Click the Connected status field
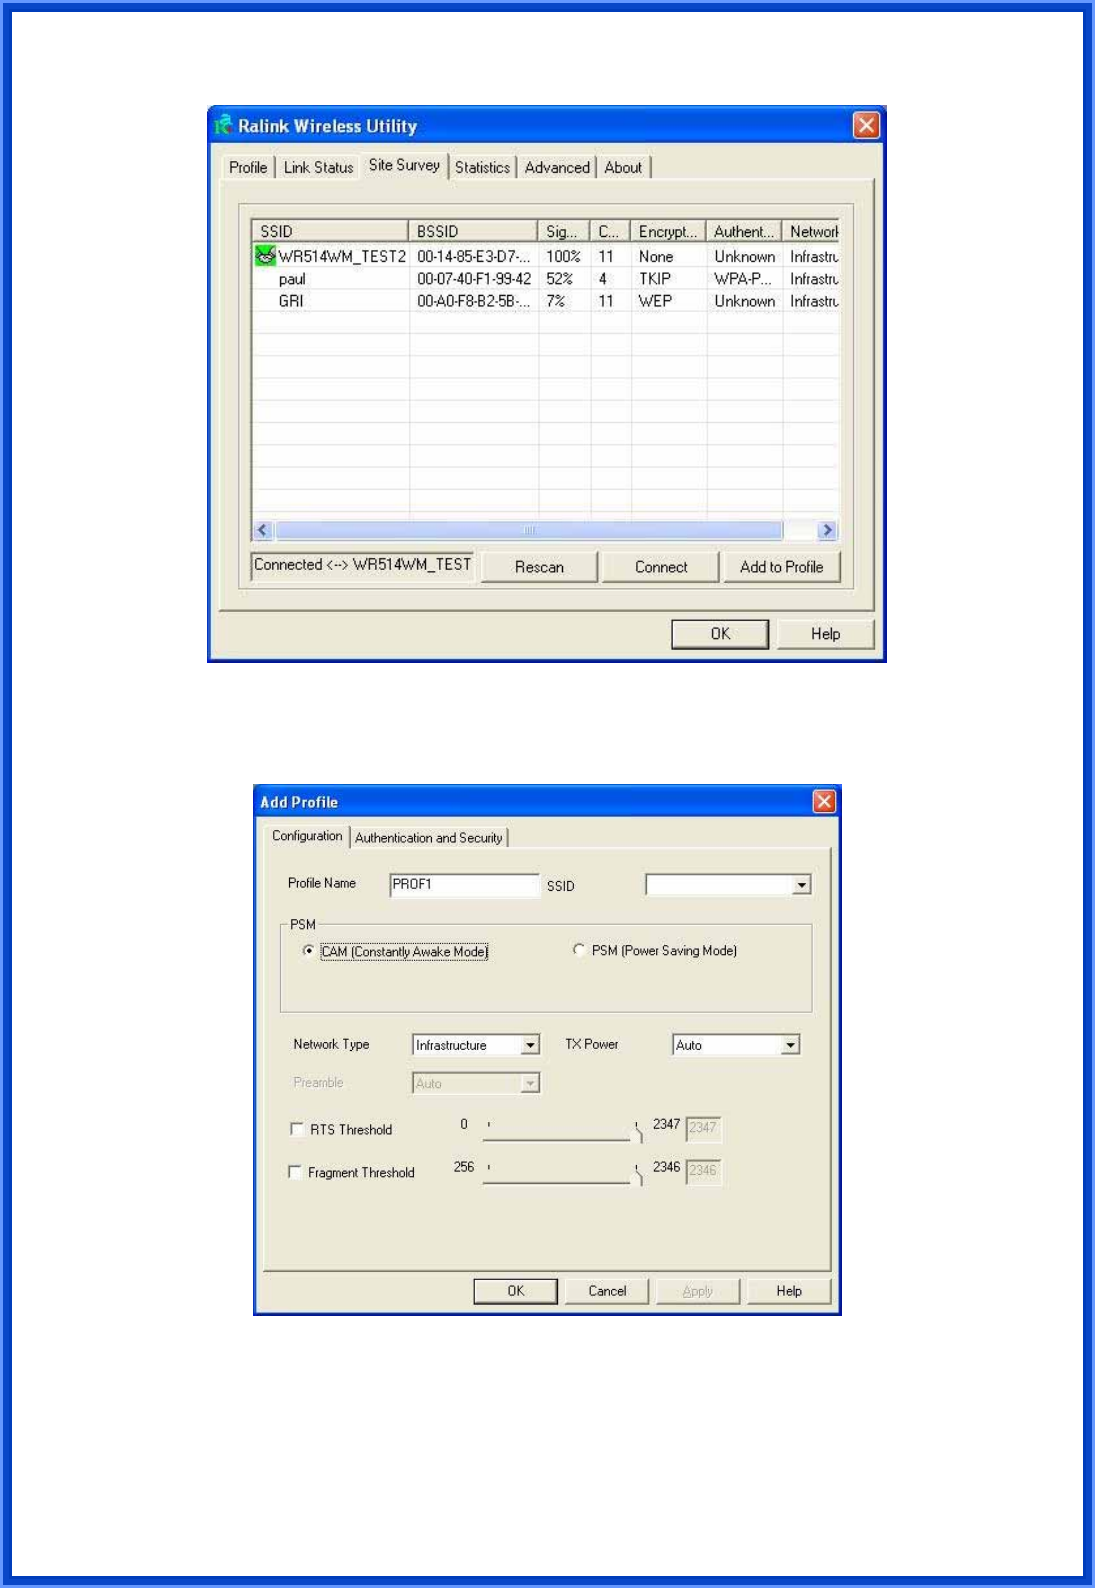Viewport: 1095px width, 1588px height. tap(362, 565)
